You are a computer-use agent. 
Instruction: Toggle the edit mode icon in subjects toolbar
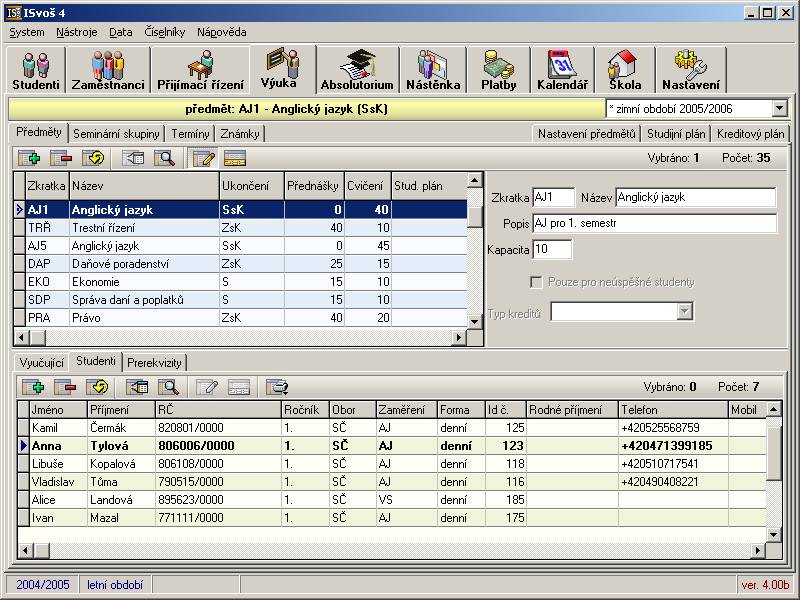pyautogui.click(x=204, y=158)
